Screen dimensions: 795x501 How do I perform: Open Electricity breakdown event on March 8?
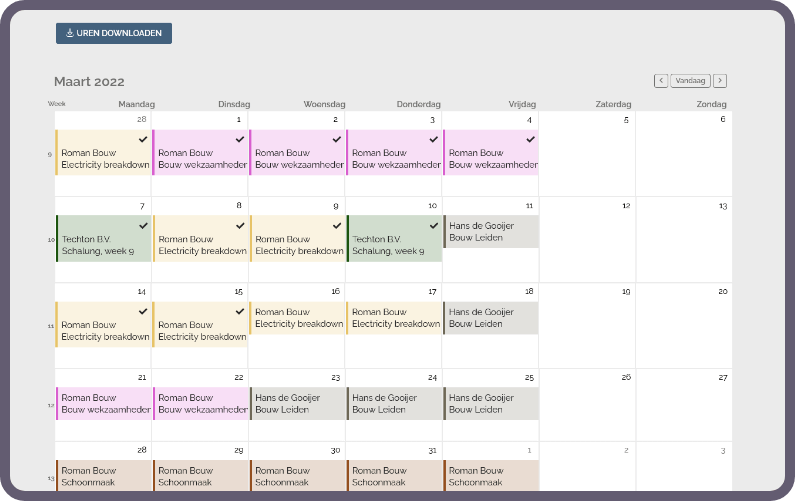[200, 238]
